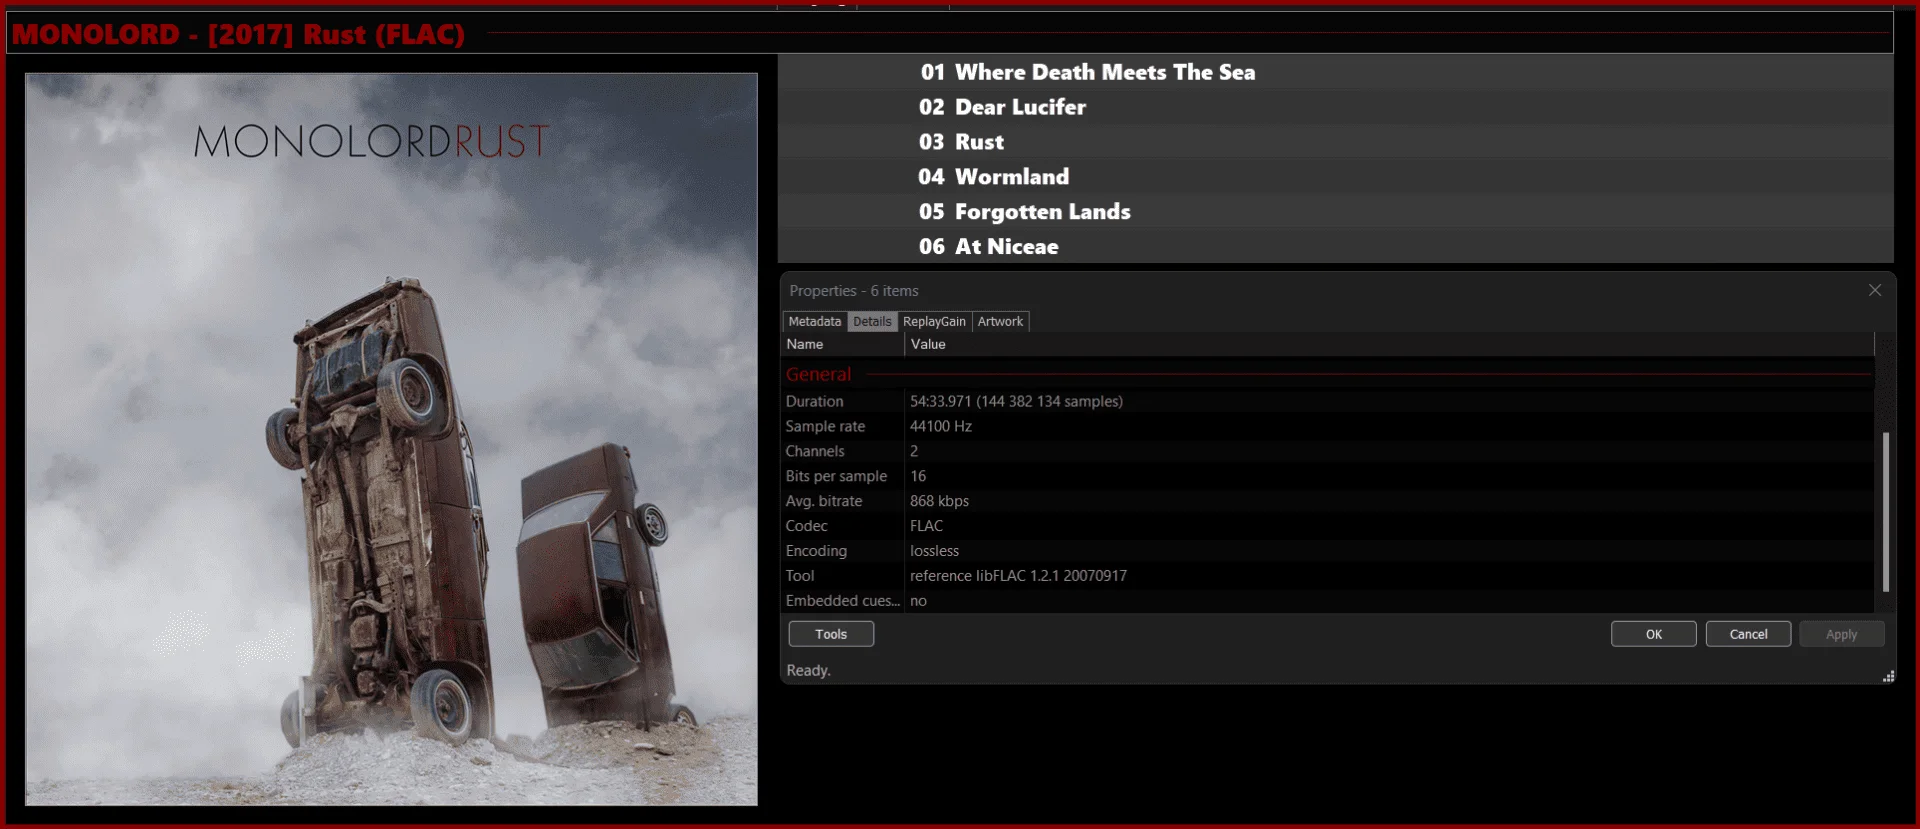Switch to the Metadata tab

pos(814,321)
